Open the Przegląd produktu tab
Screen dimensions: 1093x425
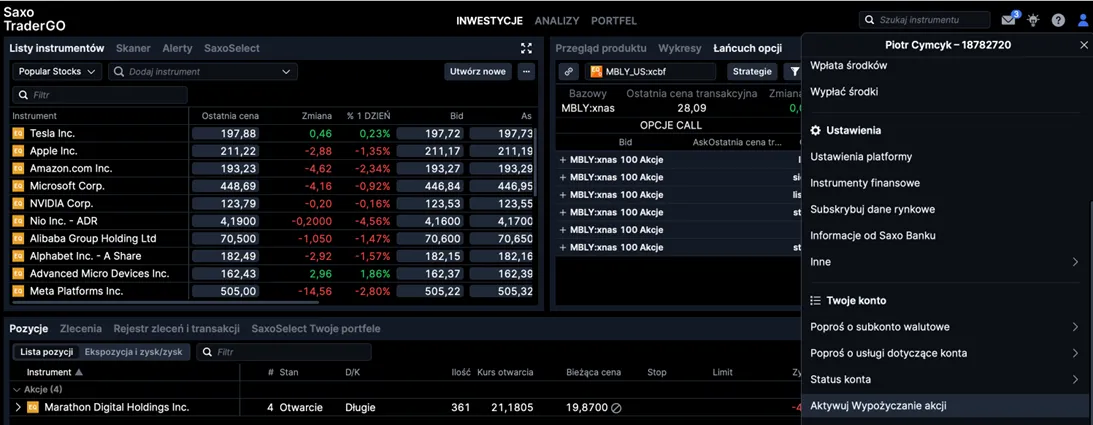(x=601, y=48)
